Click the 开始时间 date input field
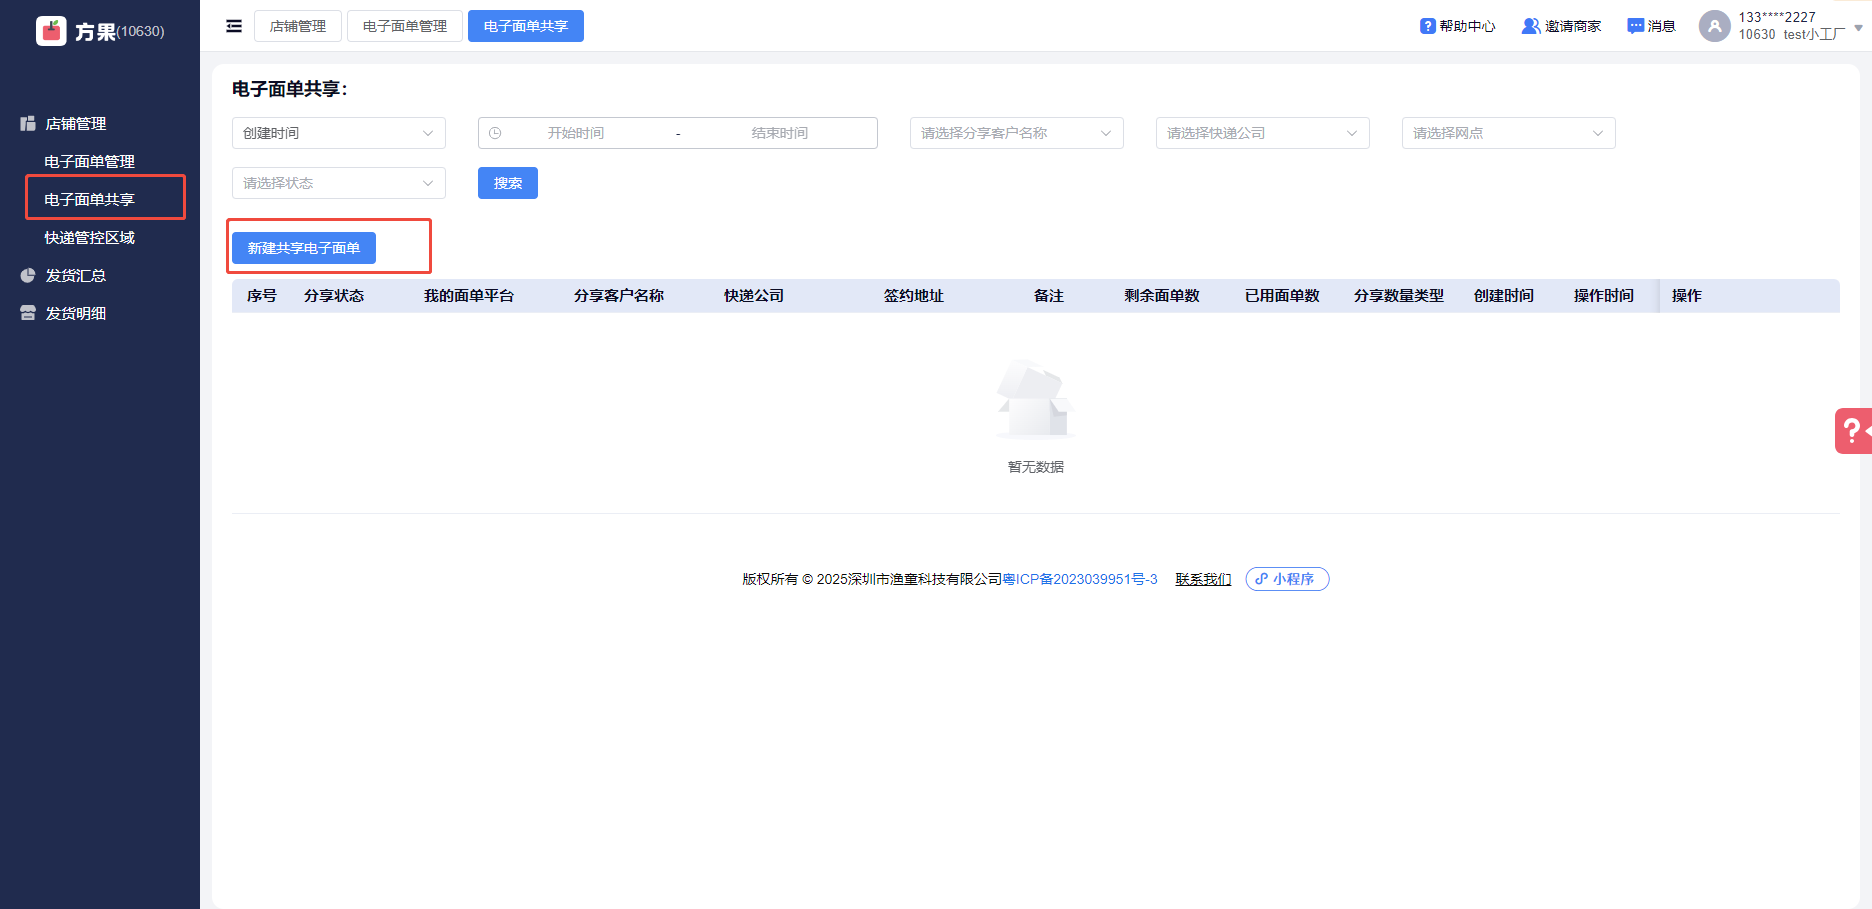The image size is (1872, 909). click(x=576, y=133)
